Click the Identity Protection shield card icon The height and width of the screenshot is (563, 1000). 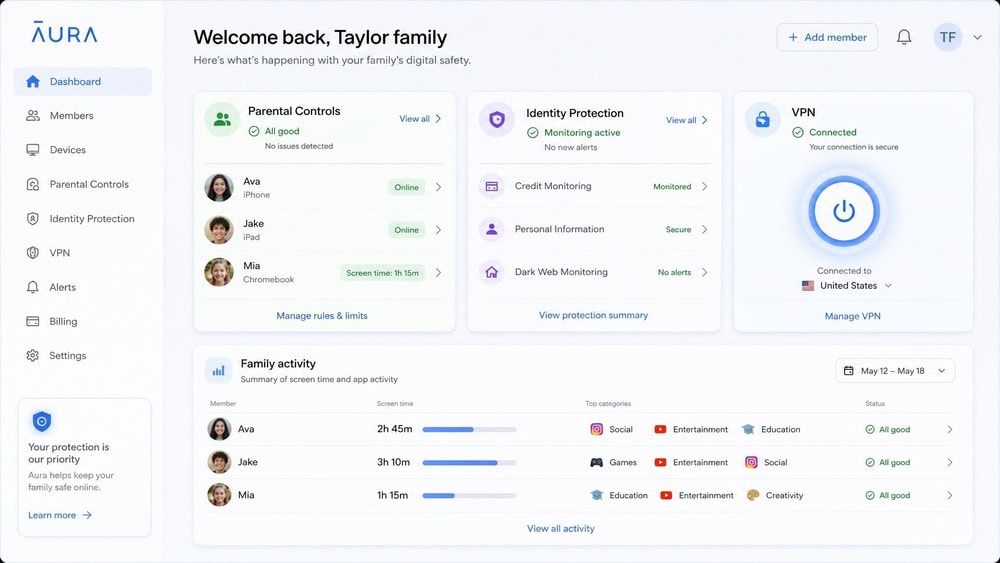497,119
